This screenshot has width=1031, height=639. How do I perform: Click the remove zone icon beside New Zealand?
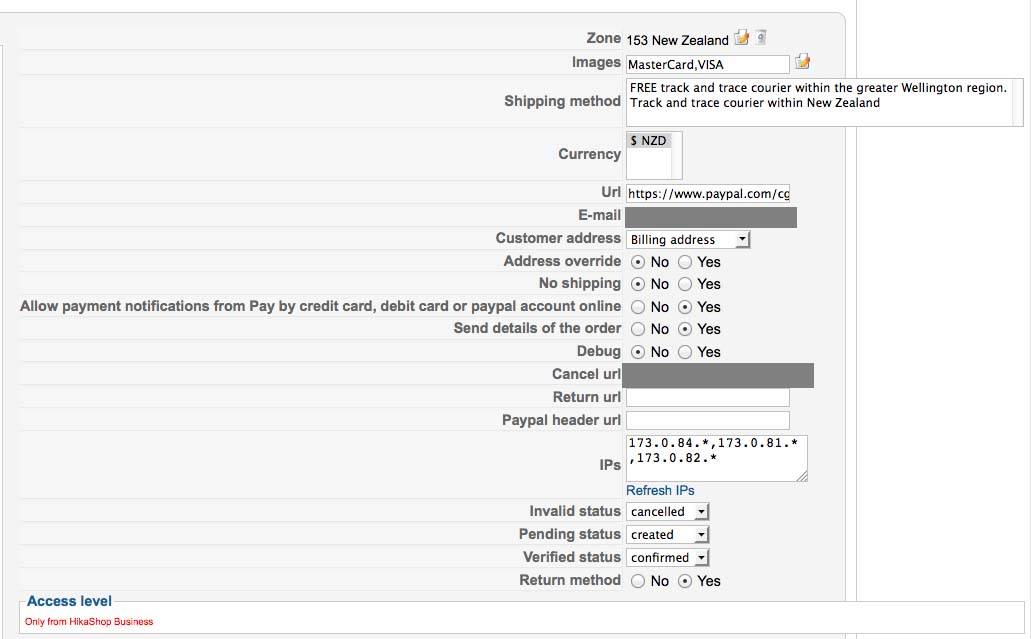tap(761, 37)
